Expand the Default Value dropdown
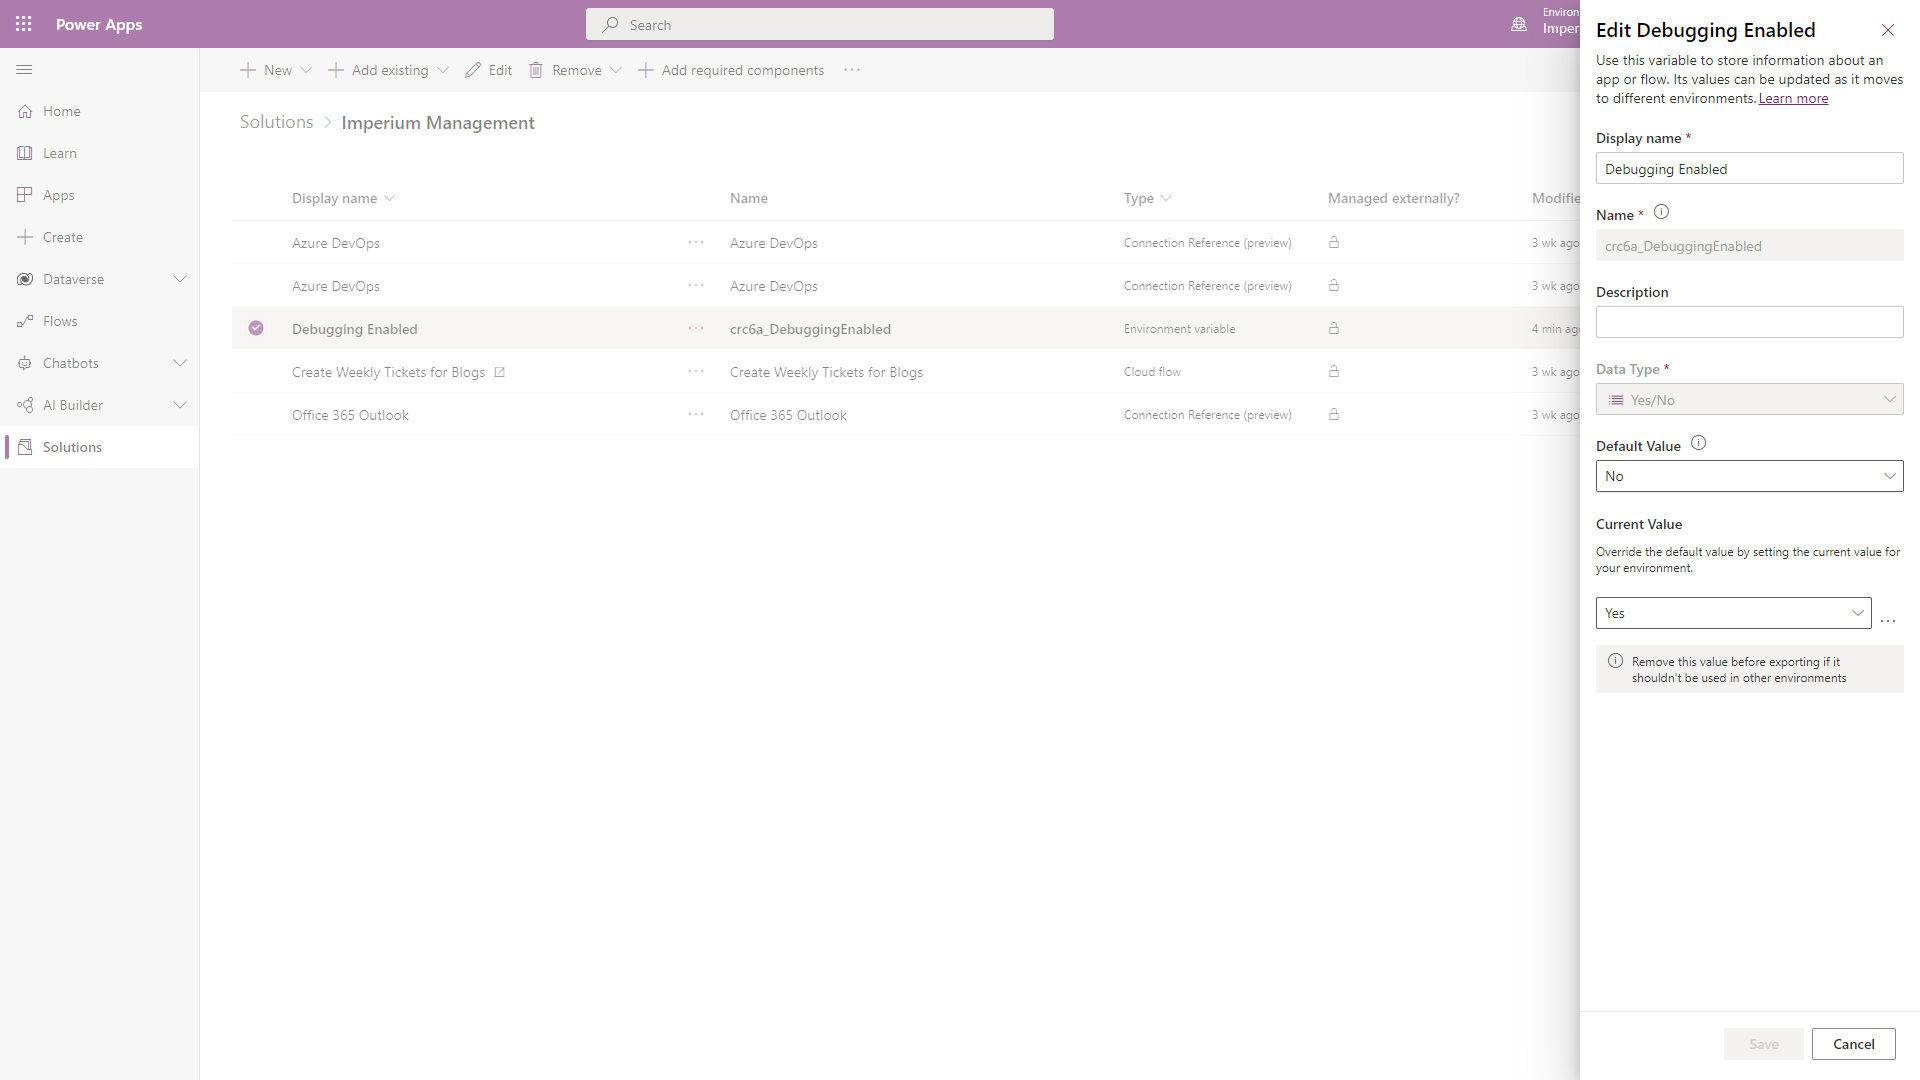 click(1888, 476)
